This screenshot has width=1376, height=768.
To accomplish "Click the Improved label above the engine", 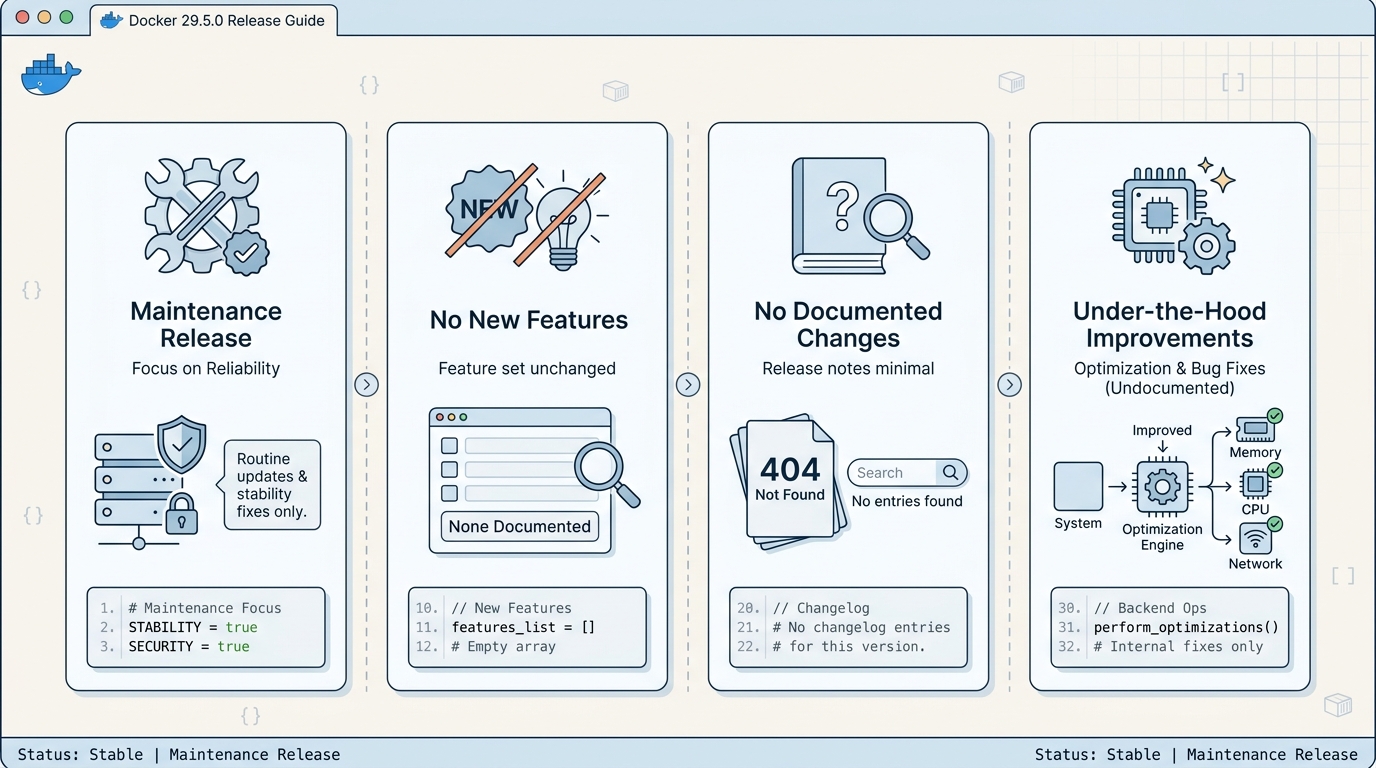I will 1162,430.
